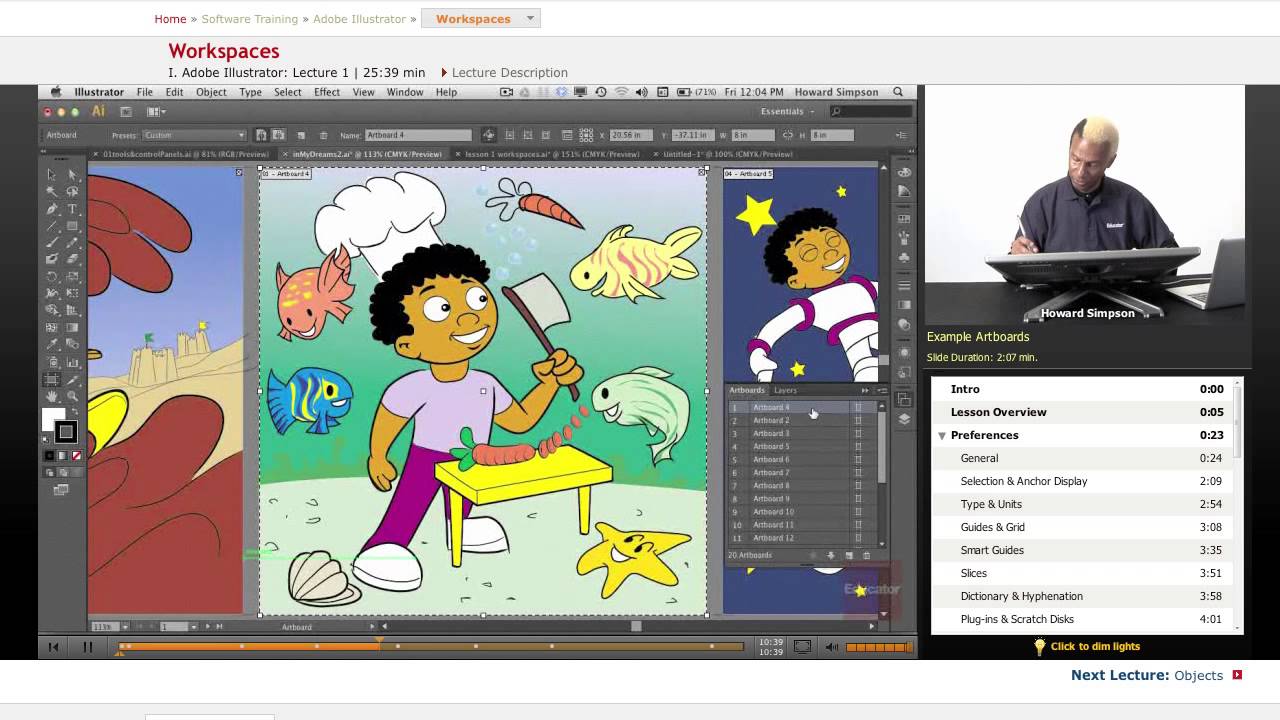Switch to 01tools&controlPanels.ai document tab

186,154
